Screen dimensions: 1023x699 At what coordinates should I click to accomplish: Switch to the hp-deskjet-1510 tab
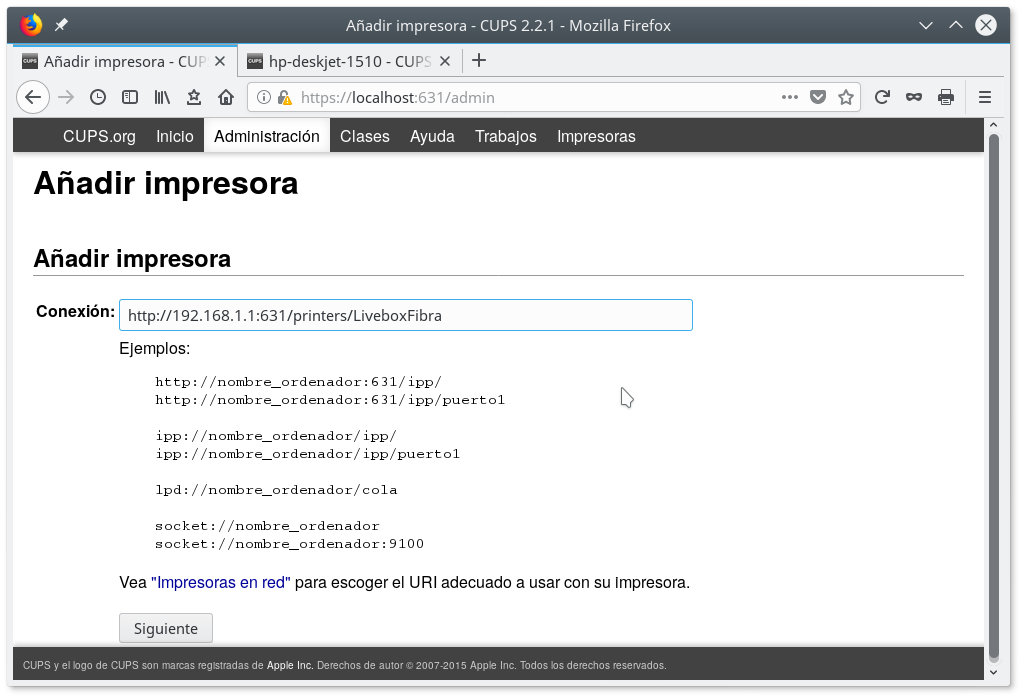340,61
